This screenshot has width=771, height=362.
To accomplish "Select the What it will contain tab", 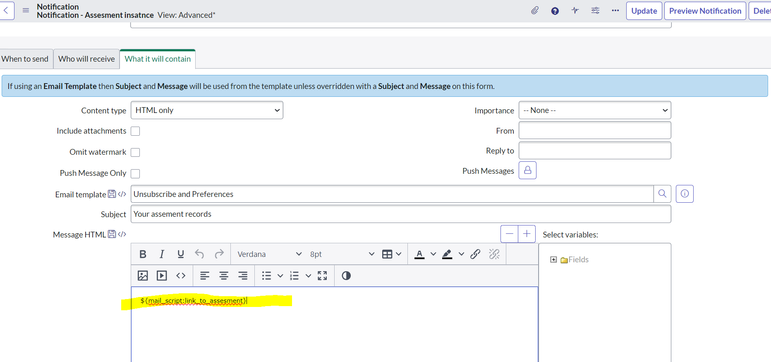I will (x=158, y=59).
